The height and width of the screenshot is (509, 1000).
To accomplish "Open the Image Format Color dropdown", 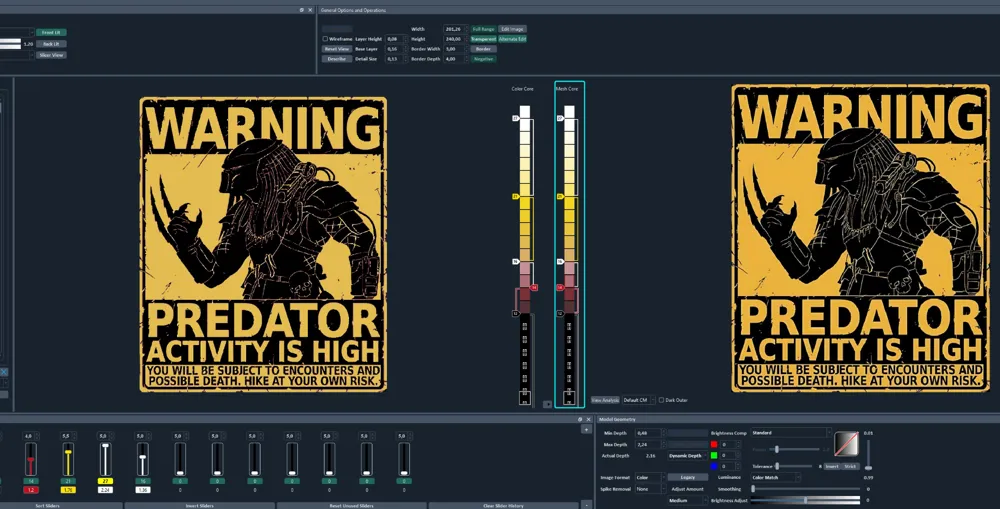I will pyautogui.click(x=649, y=477).
